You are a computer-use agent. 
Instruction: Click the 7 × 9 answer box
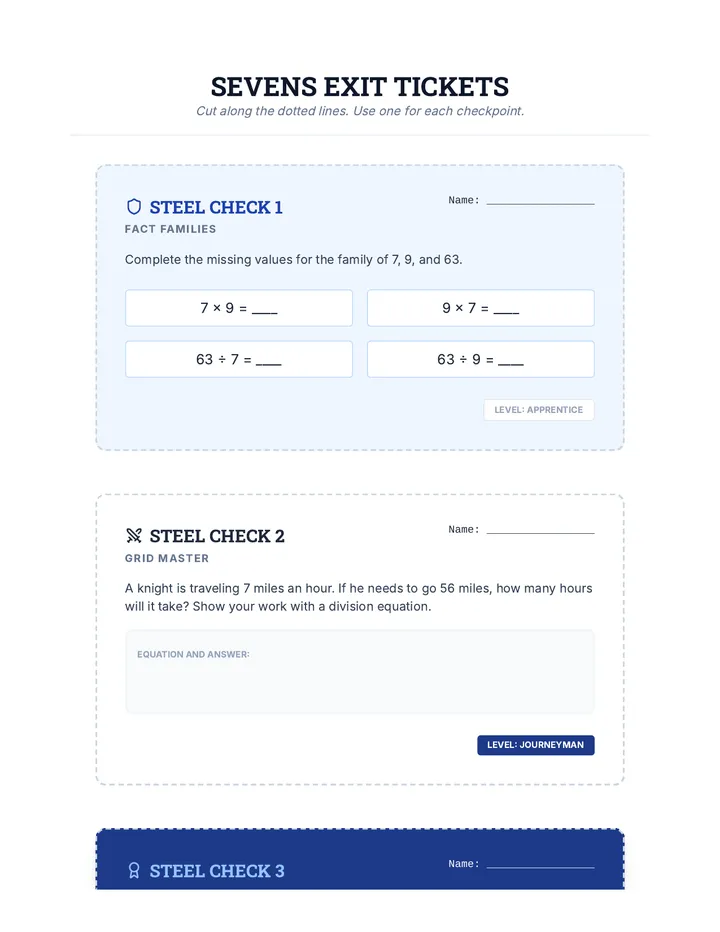click(238, 308)
